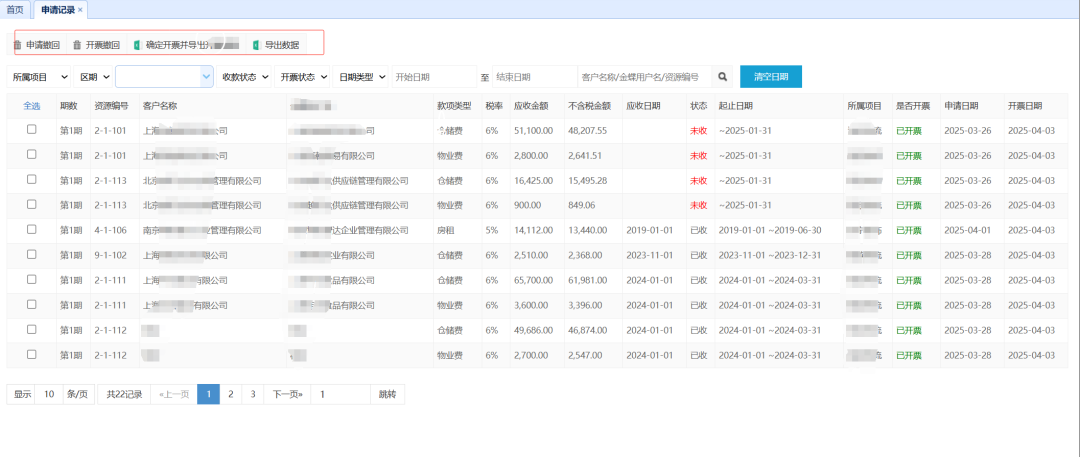Click the 全选 select-all link
Image resolution: width=1080 pixels, height=457 pixels.
[32, 106]
